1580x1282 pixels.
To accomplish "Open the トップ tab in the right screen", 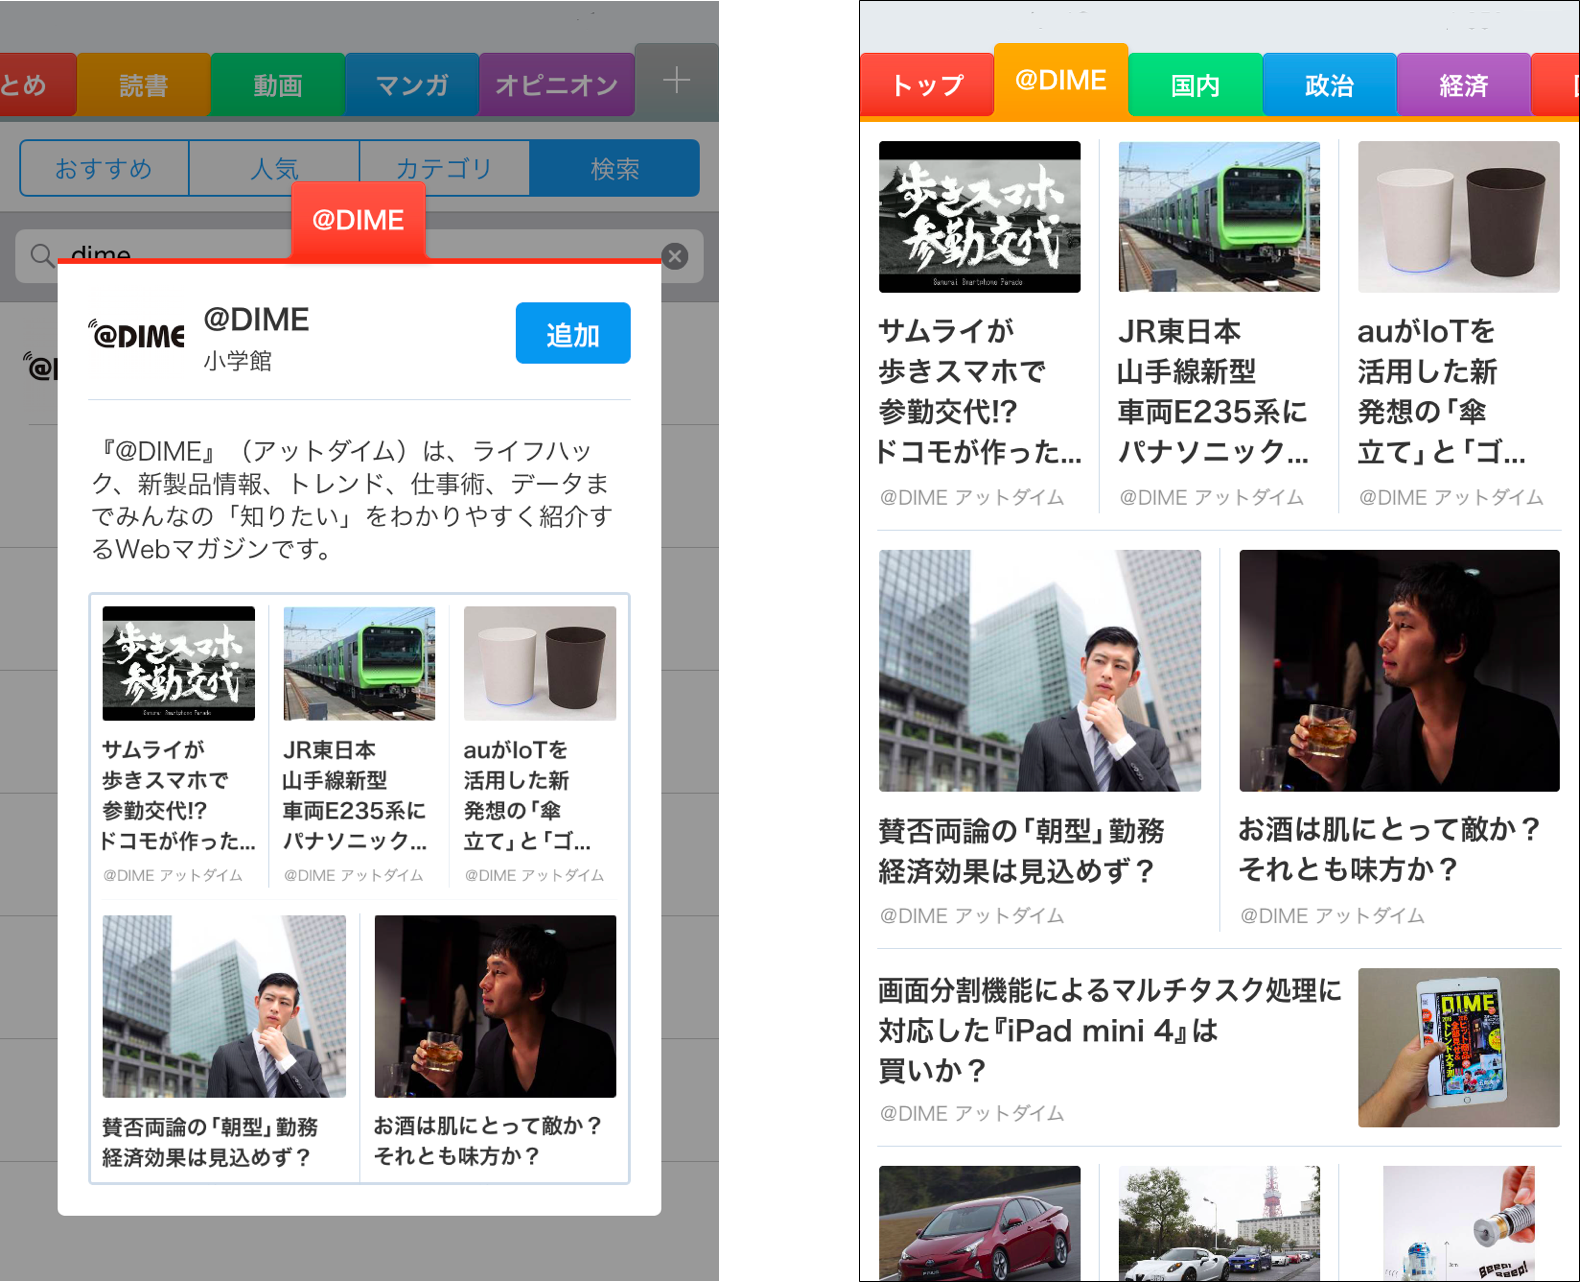I will 927,85.
